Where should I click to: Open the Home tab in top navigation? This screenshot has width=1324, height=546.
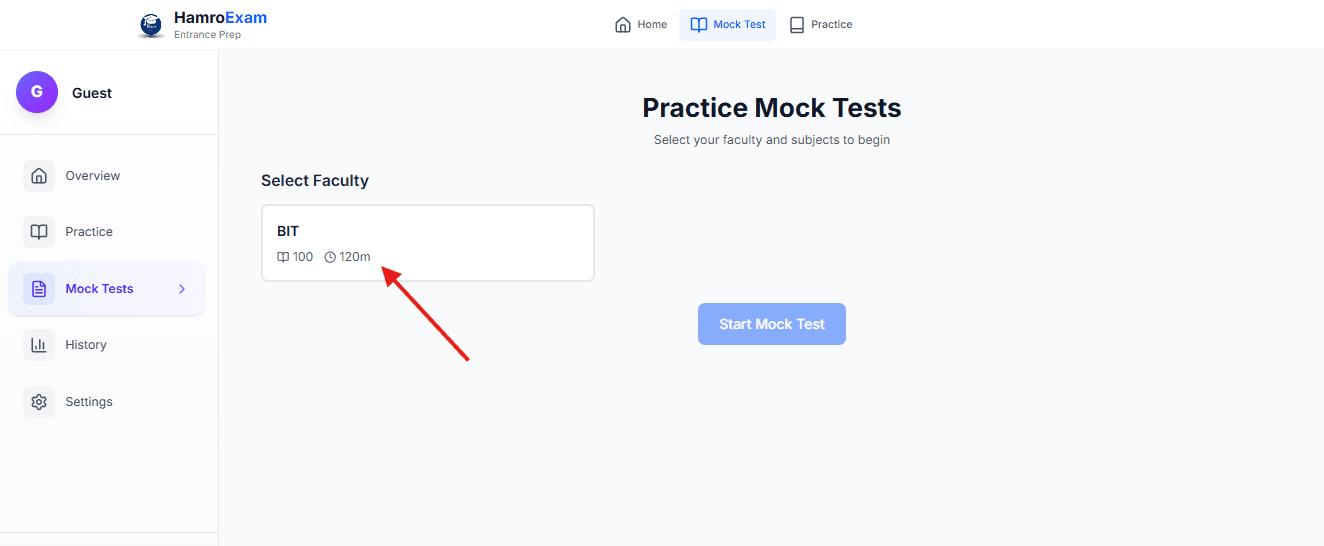pos(641,25)
